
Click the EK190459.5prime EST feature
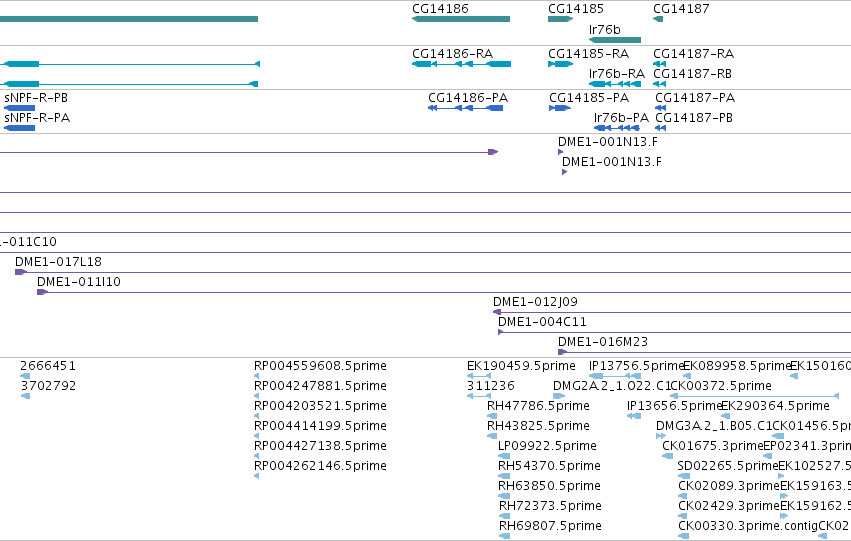[479, 376]
